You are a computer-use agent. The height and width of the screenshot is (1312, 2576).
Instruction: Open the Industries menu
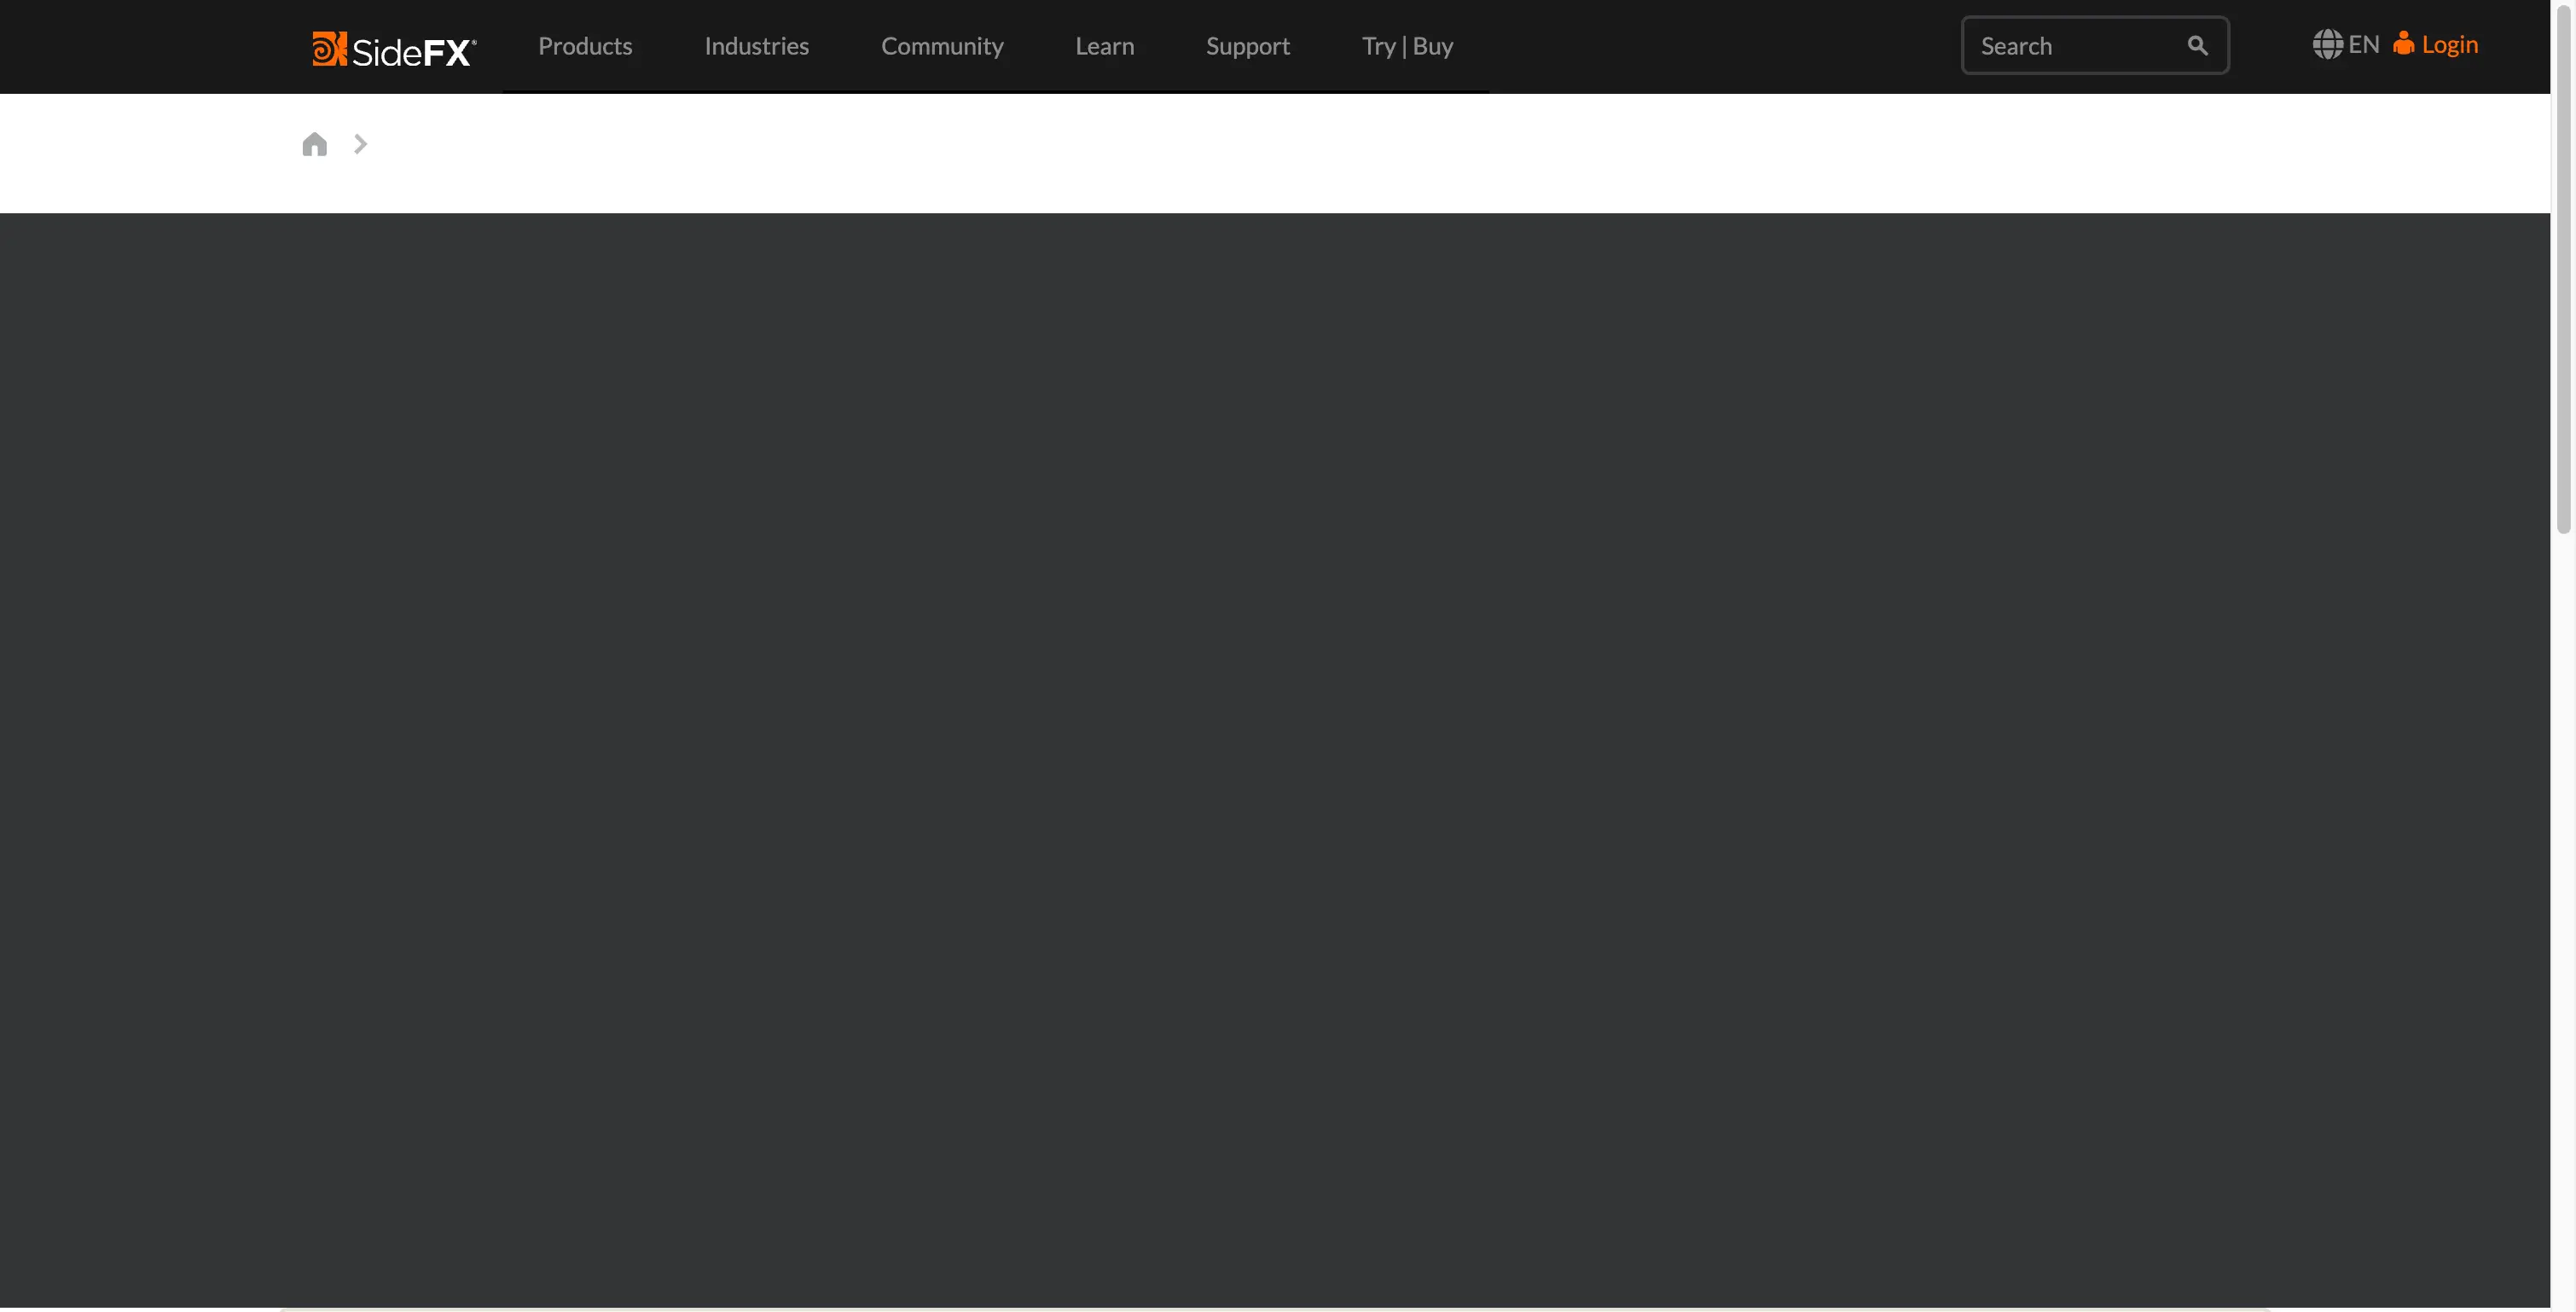tap(756, 46)
